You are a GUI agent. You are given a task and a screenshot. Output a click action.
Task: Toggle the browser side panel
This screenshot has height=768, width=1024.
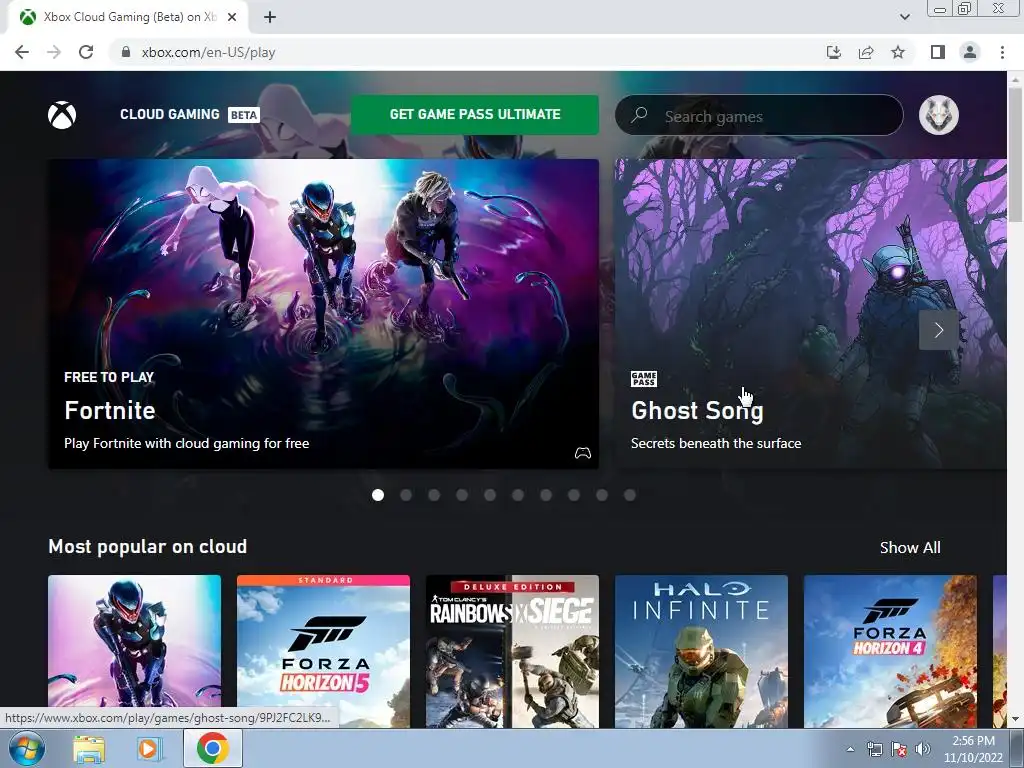pos(938,52)
